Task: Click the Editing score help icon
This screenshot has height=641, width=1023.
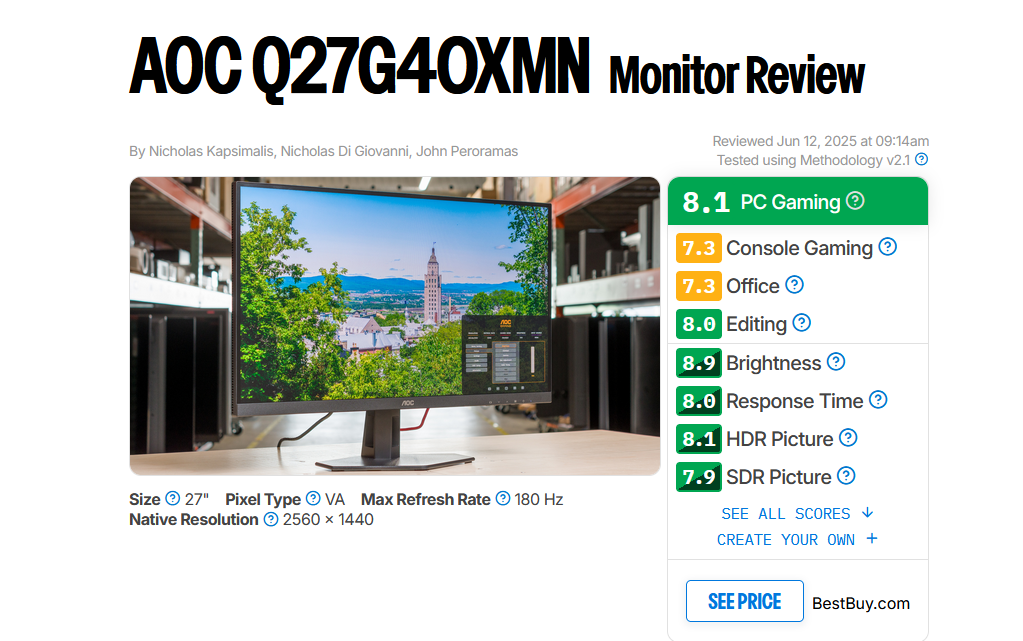Action: (x=801, y=322)
